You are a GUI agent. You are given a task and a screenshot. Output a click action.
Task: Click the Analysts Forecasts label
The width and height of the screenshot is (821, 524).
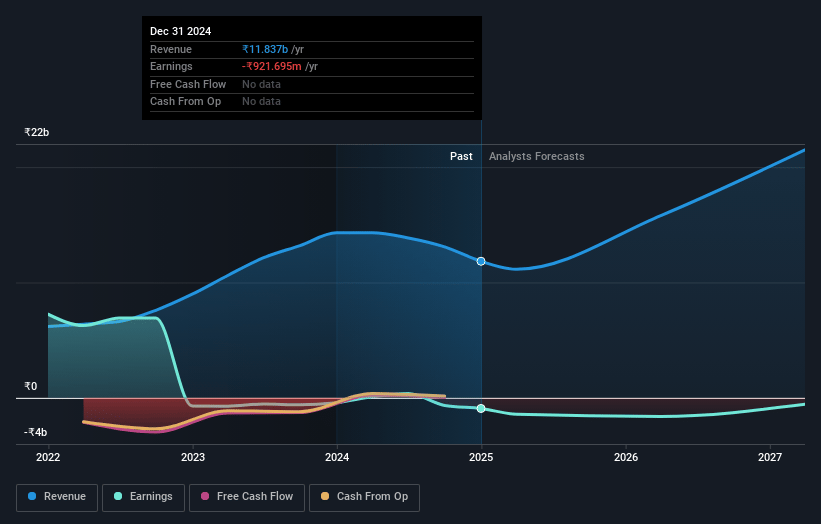point(537,156)
